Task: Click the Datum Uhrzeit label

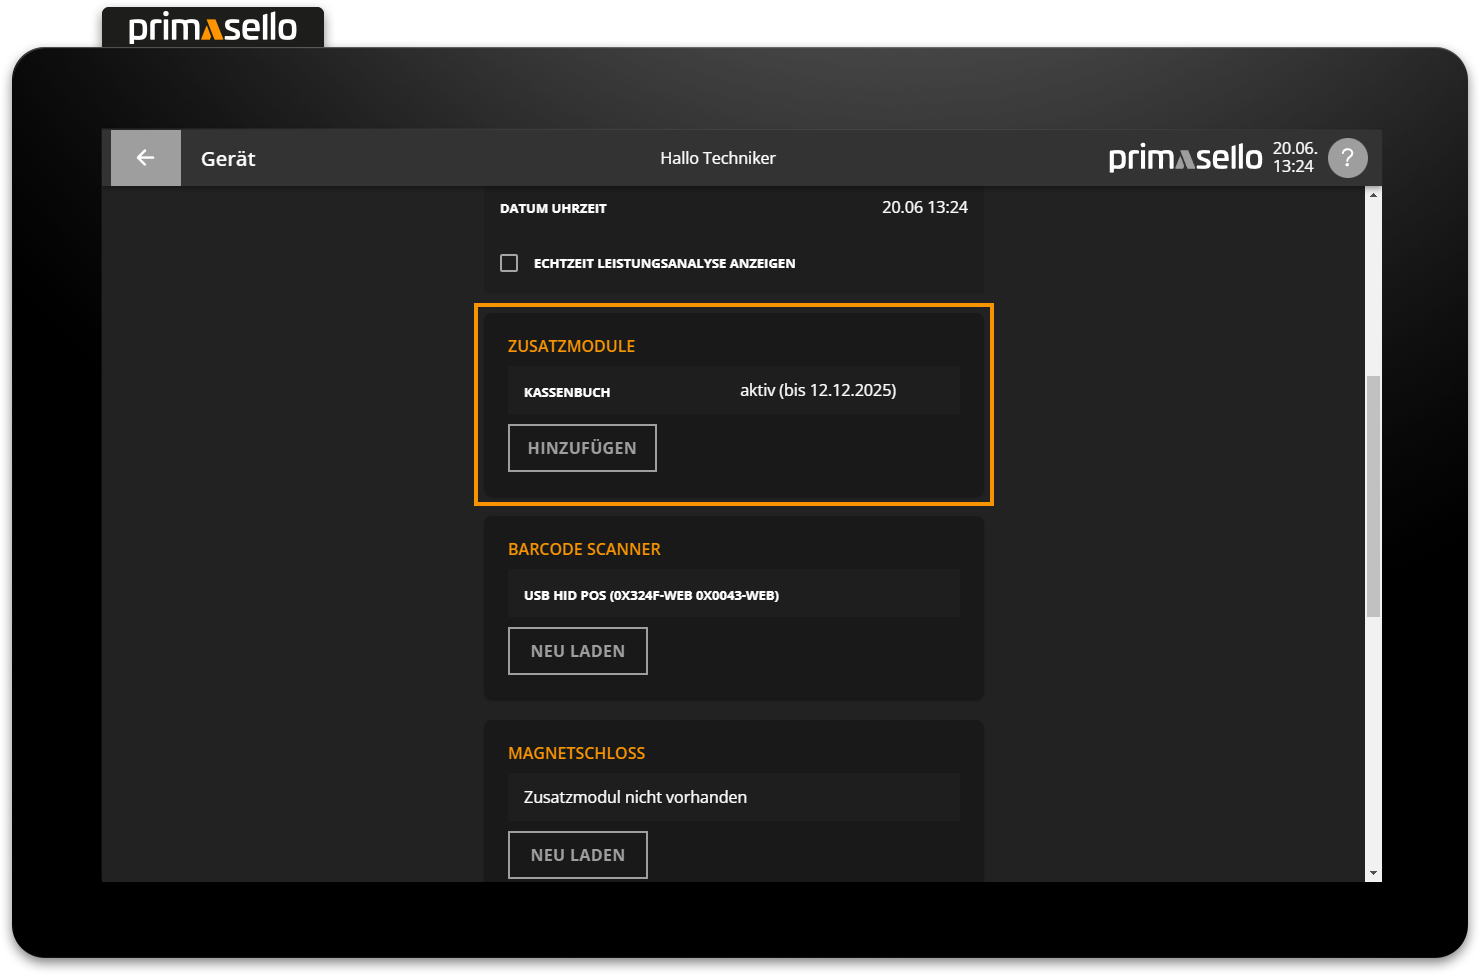Action: [x=553, y=208]
